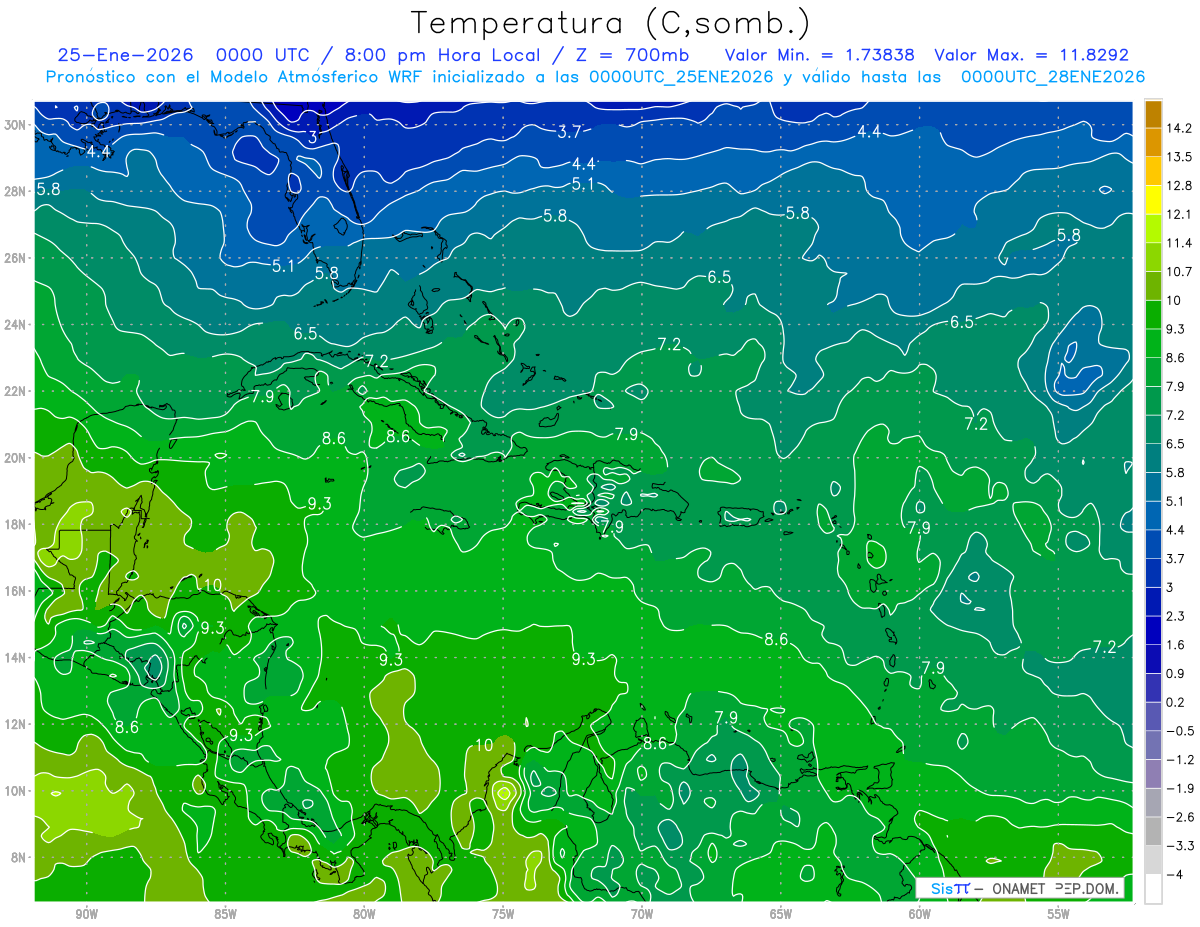The height and width of the screenshot is (927, 1200).
Task: Click the top orange-brown colorbar segment above 14.2
Action: pos(1153,114)
